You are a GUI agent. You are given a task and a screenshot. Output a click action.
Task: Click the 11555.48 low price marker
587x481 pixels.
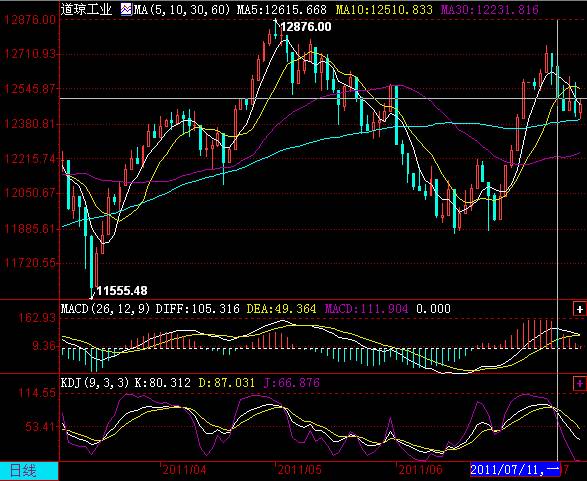pos(122,291)
